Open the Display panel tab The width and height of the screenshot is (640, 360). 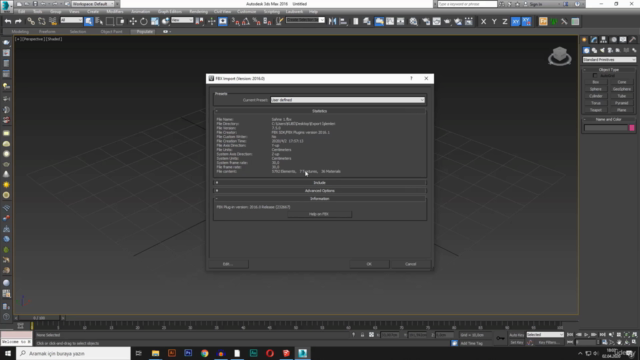(623, 40)
